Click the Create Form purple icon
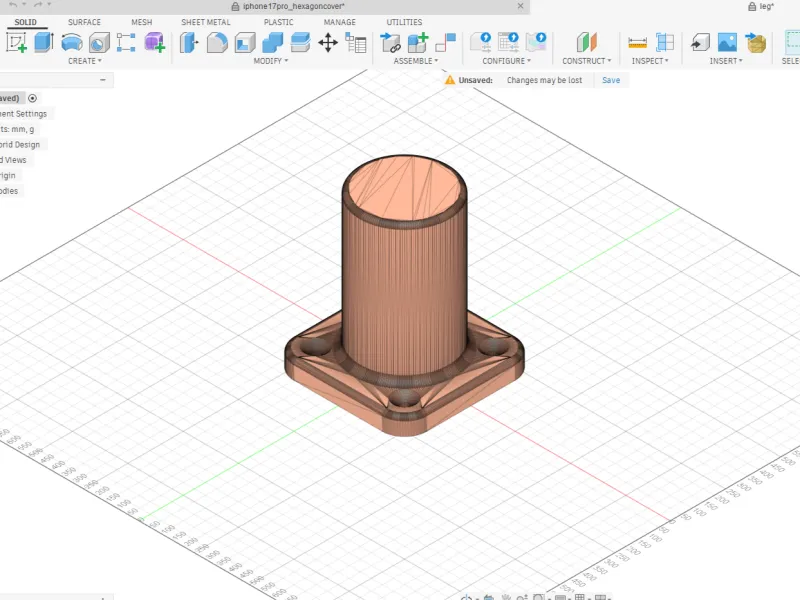800x600 pixels. click(155, 42)
